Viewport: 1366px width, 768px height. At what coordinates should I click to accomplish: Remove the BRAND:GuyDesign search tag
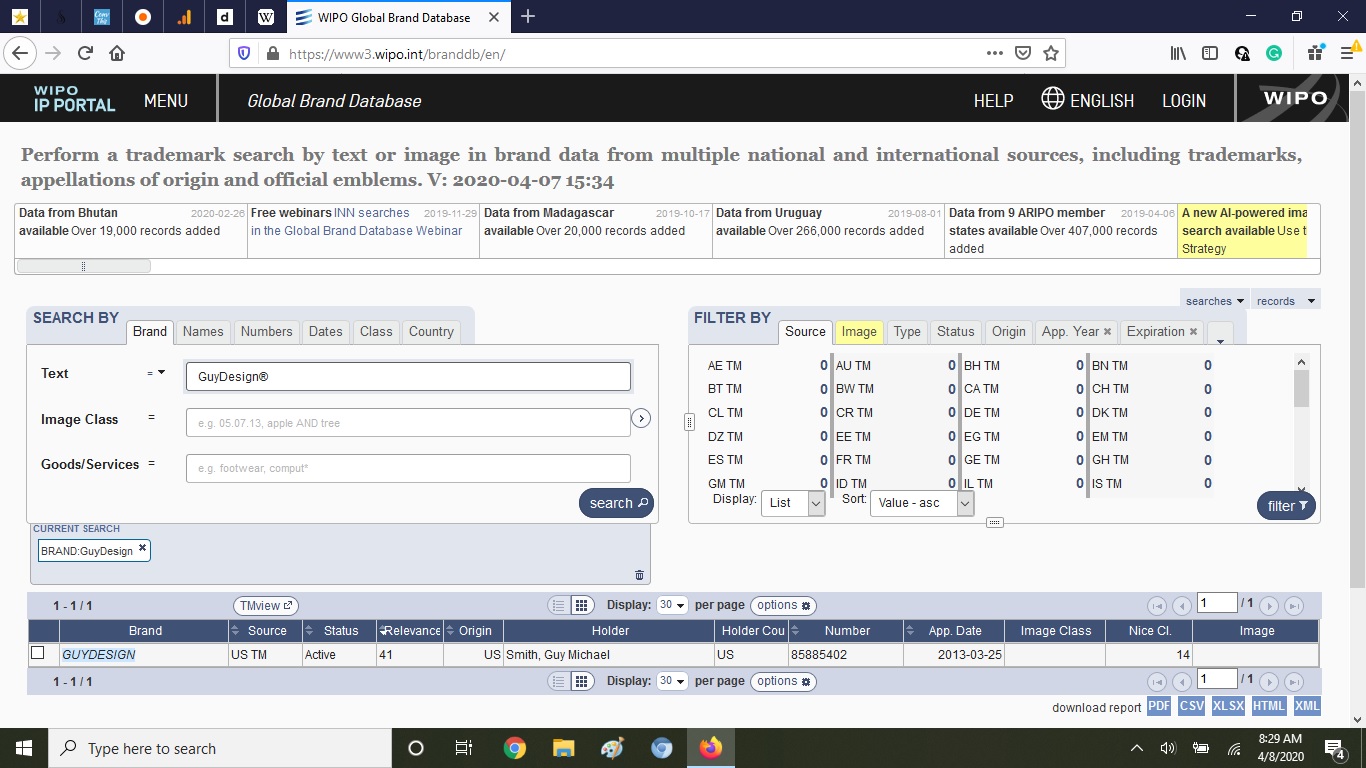pyautogui.click(x=142, y=549)
